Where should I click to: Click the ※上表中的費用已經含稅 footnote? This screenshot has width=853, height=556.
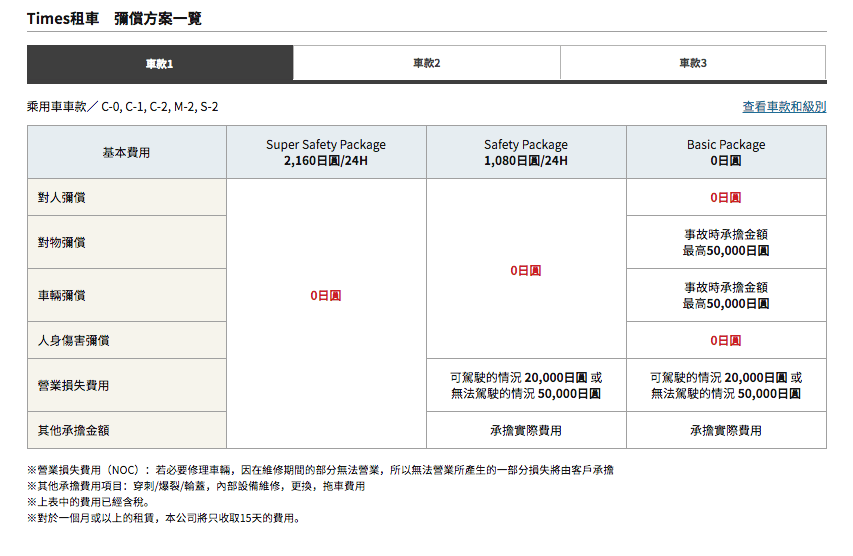pos(88,502)
